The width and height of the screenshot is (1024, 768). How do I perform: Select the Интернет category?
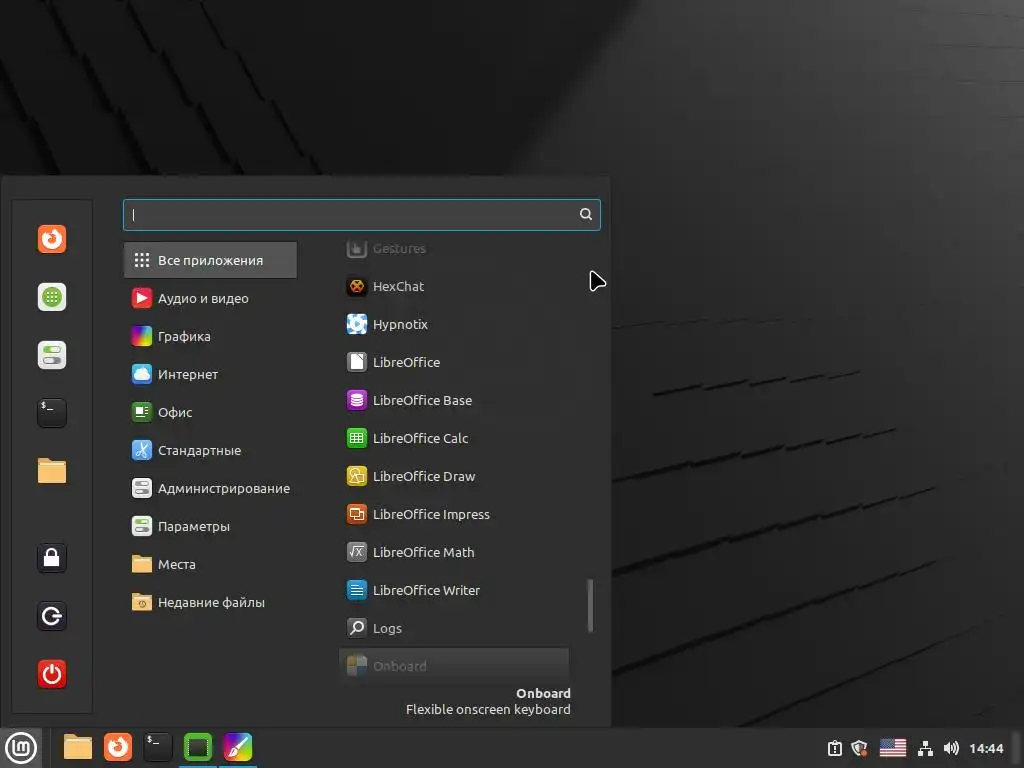pyautogui.click(x=210, y=374)
